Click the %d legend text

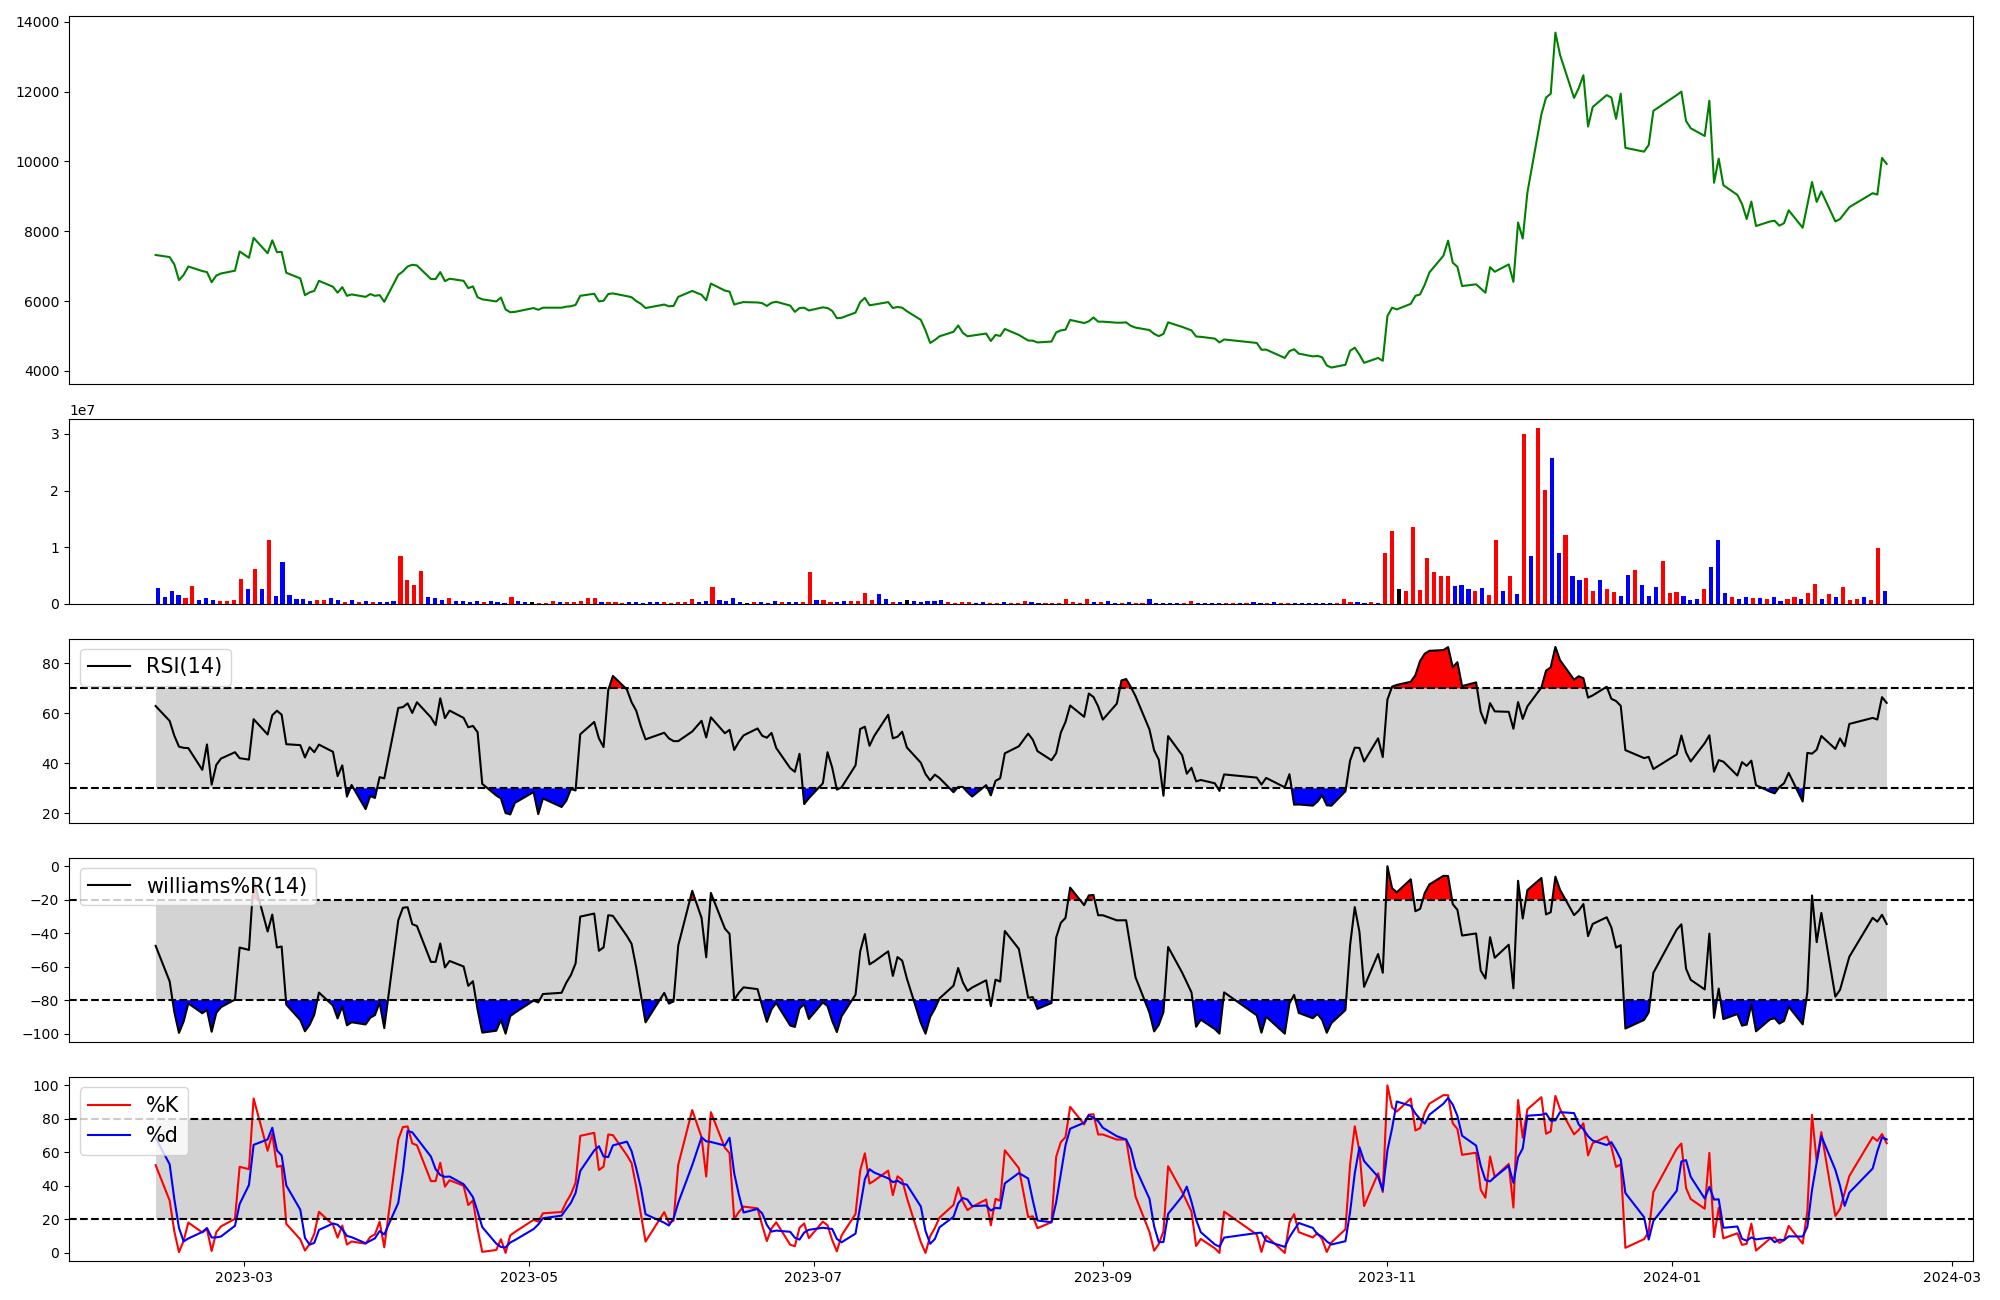(x=162, y=1135)
